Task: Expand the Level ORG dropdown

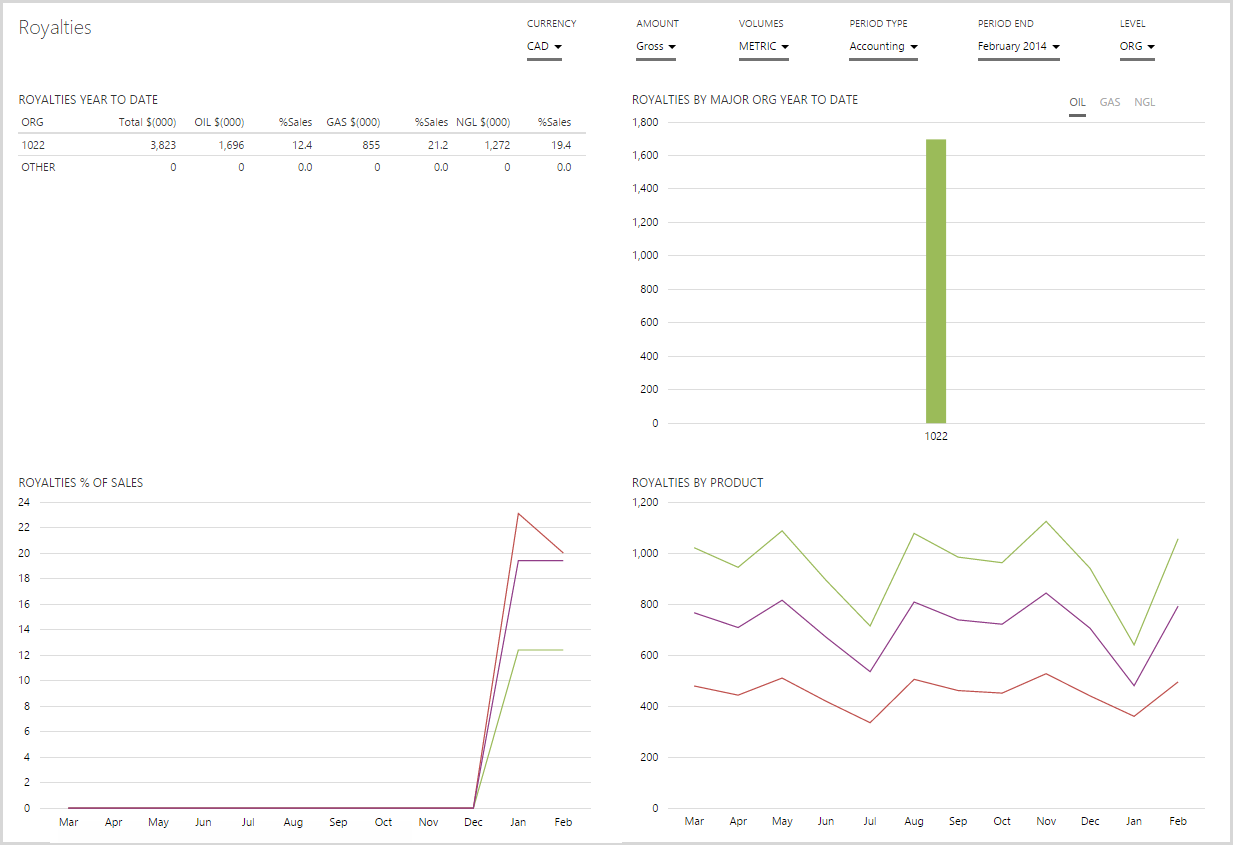Action: [x=1137, y=47]
